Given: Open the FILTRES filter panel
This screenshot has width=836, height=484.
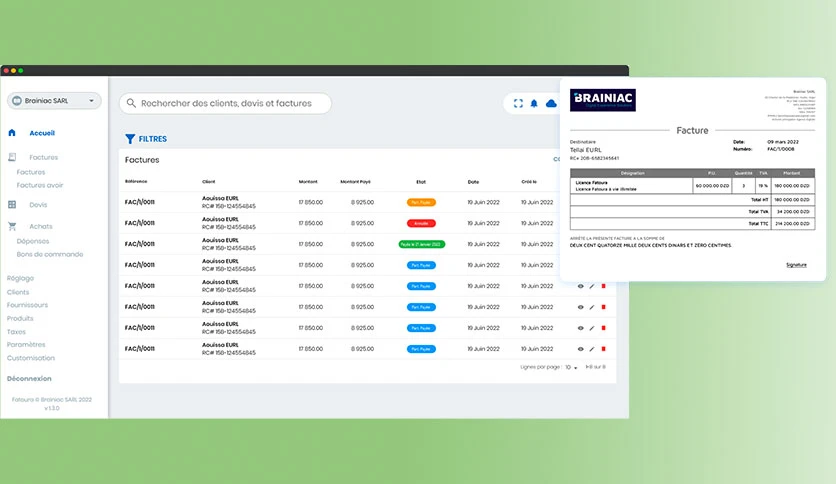Looking at the screenshot, I should point(146,139).
